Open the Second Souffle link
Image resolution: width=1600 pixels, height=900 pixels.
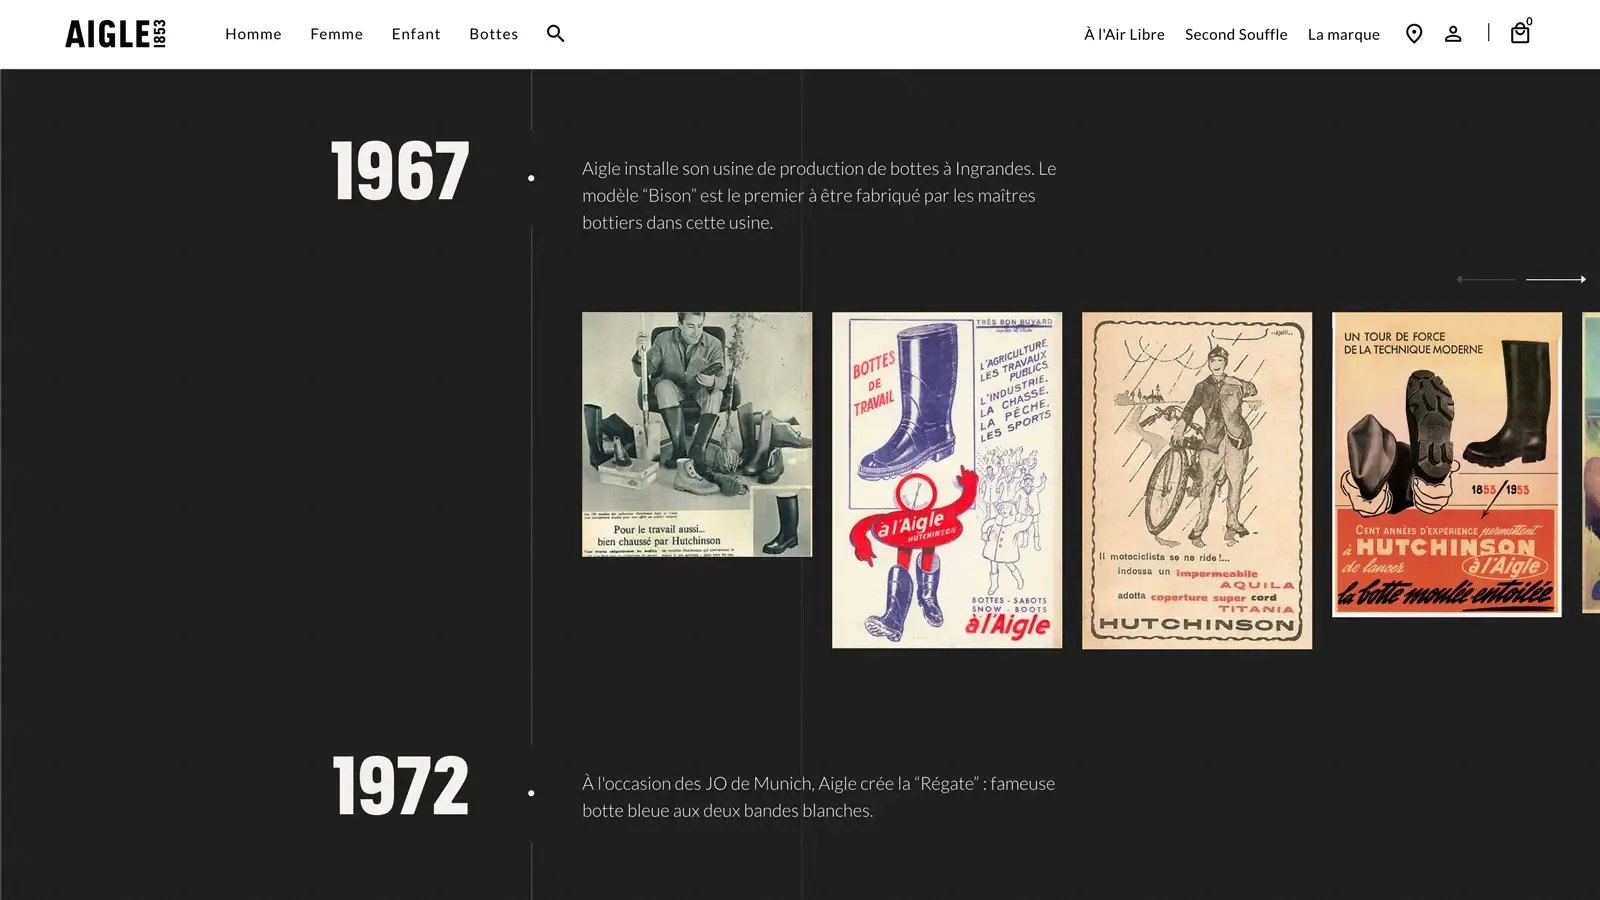coord(1236,34)
